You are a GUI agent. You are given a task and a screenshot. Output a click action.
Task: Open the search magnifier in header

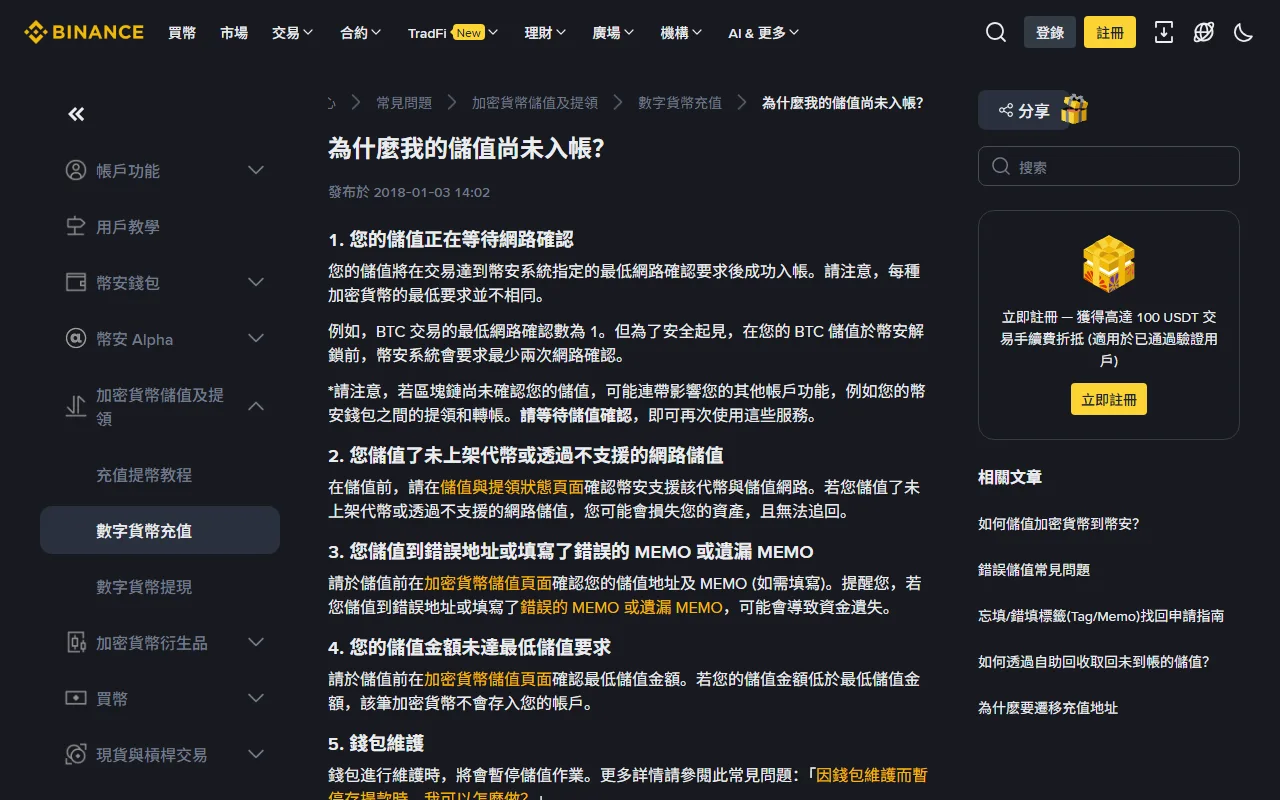[996, 32]
